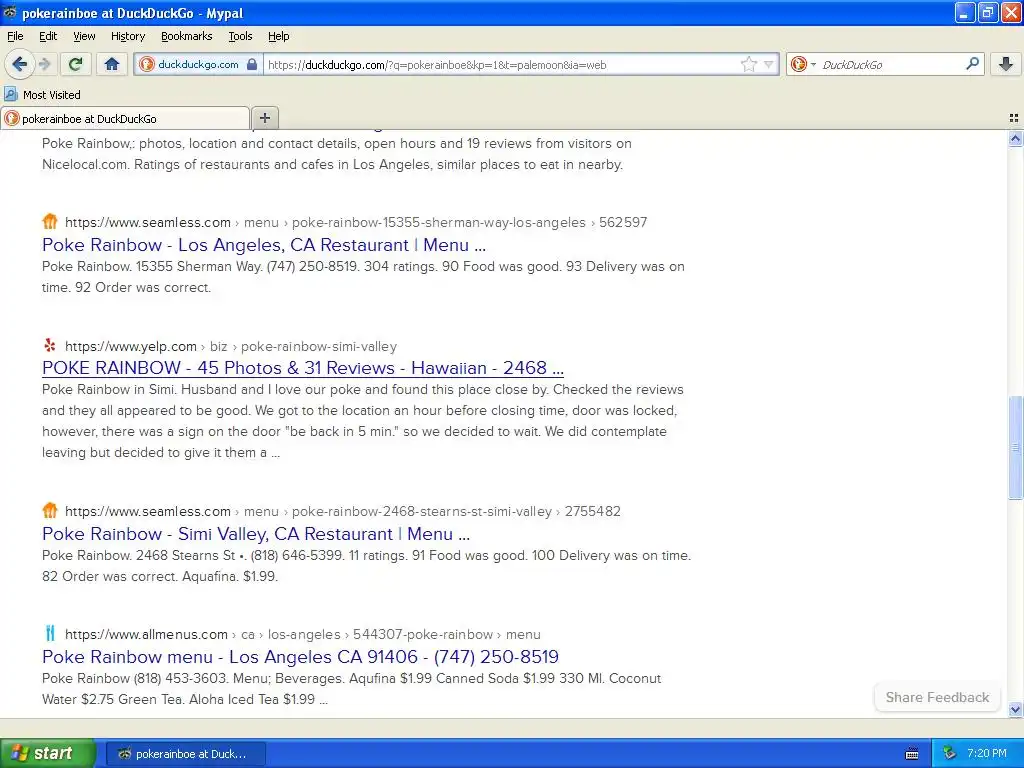Open the History menu
Screen dimensions: 1024x768
click(x=127, y=36)
